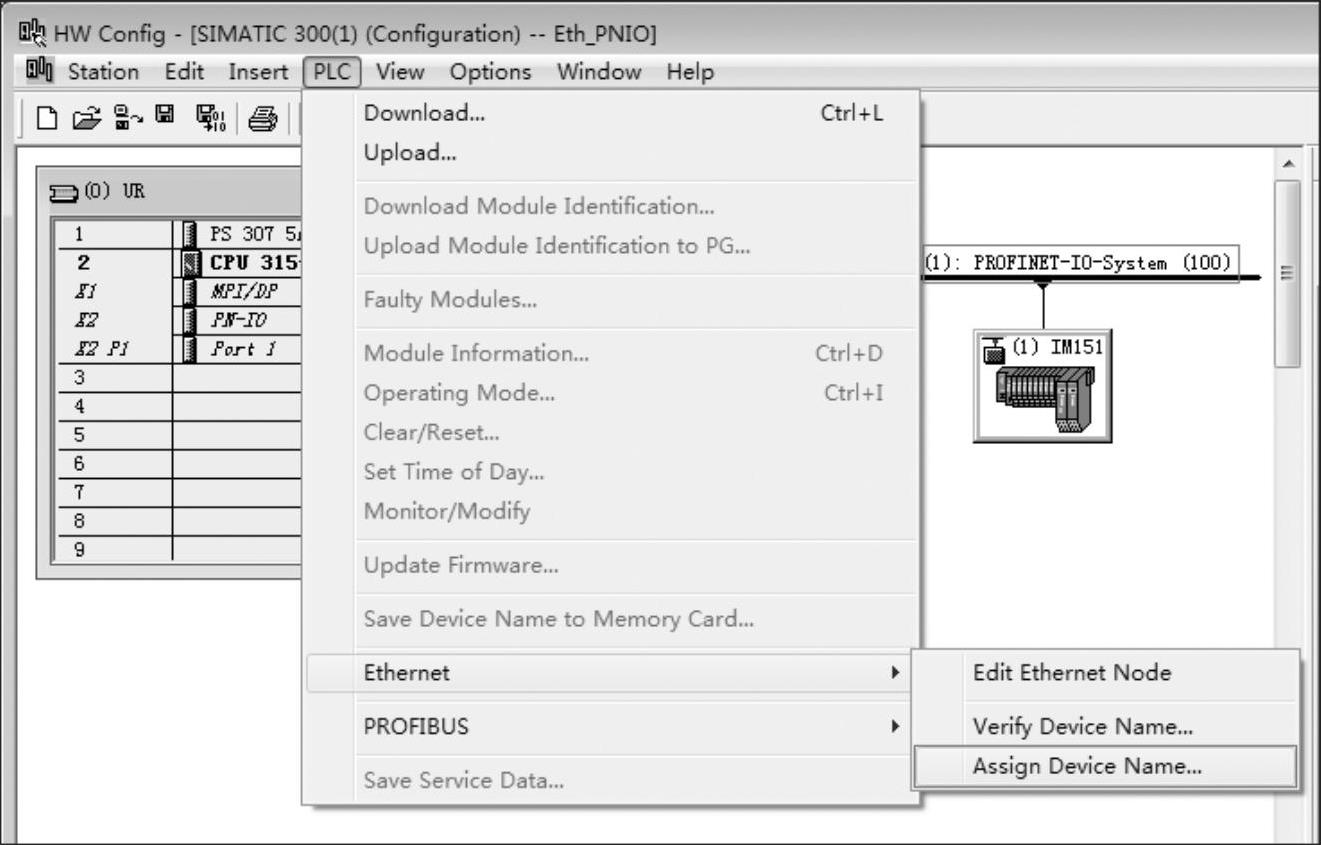Click the Save and Compile toolbar icon
1321x845 pixels.
click(209, 119)
